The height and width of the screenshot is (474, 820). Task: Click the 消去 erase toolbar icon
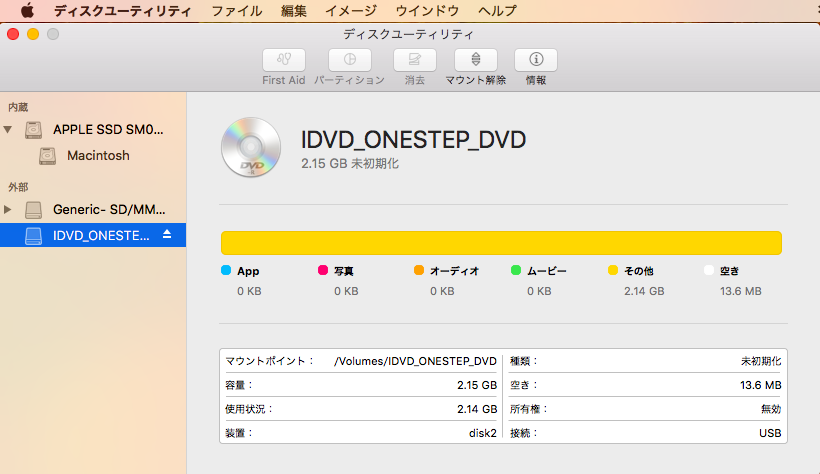click(415, 60)
